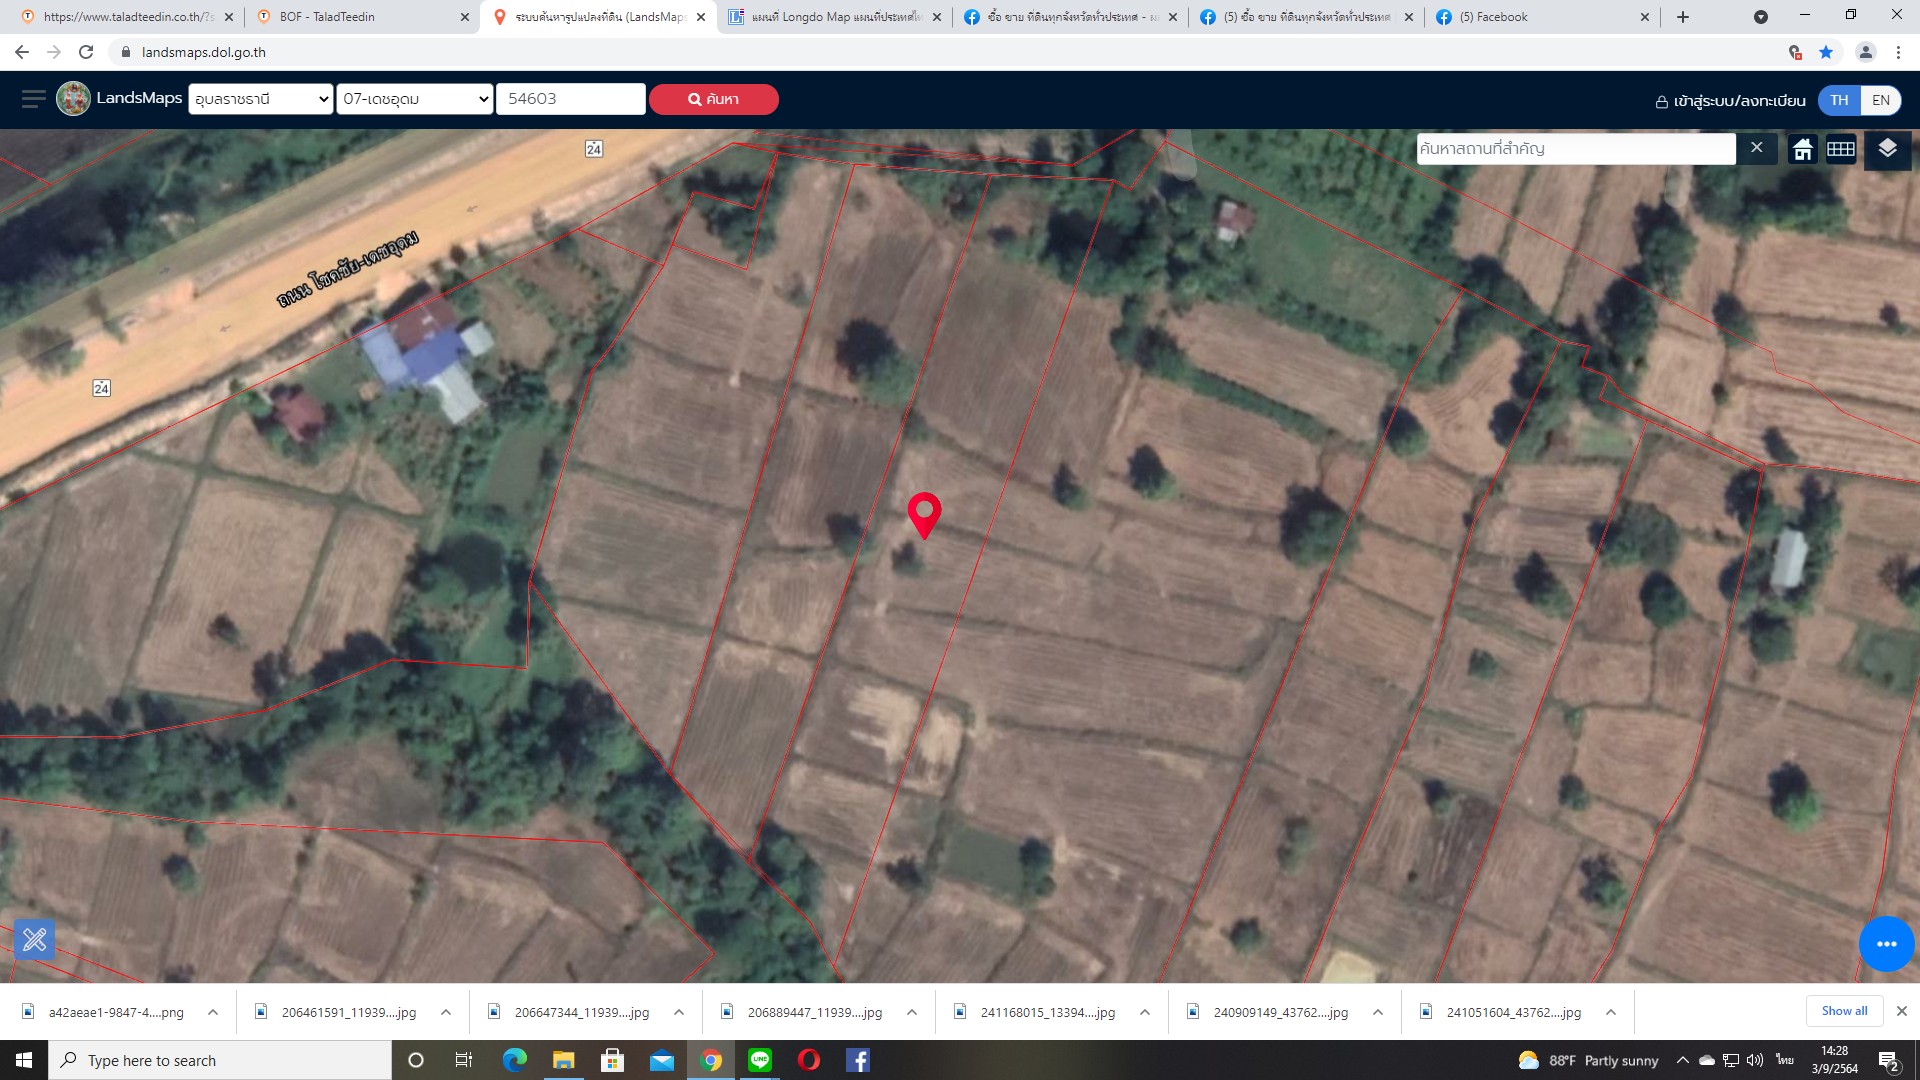This screenshot has height=1080, width=1920.
Task: Clear the place search box
Action: coord(1756,148)
